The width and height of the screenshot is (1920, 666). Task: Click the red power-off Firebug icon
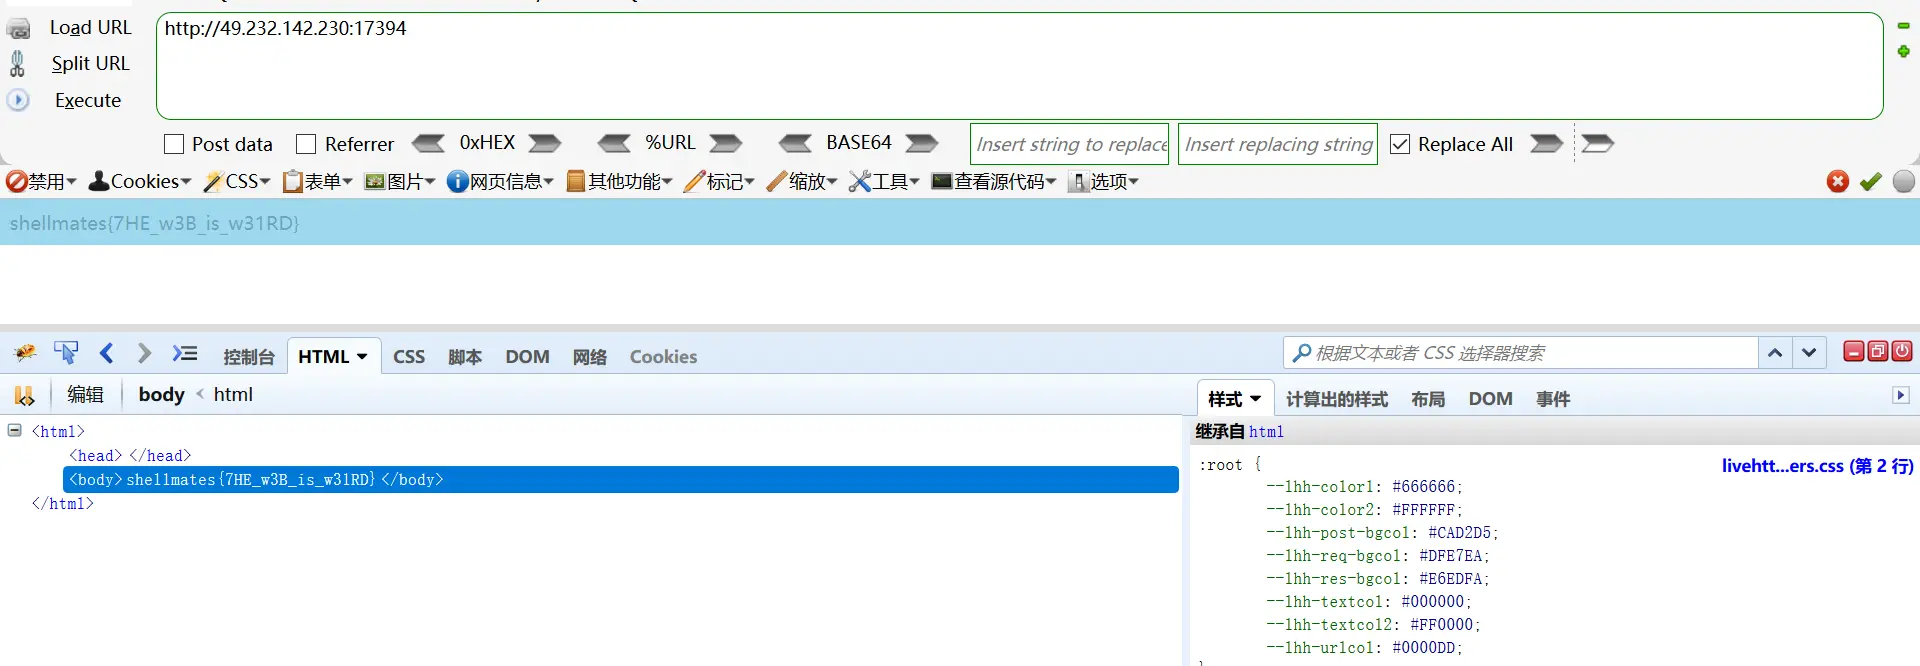pyautogui.click(x=1902, y=351)
